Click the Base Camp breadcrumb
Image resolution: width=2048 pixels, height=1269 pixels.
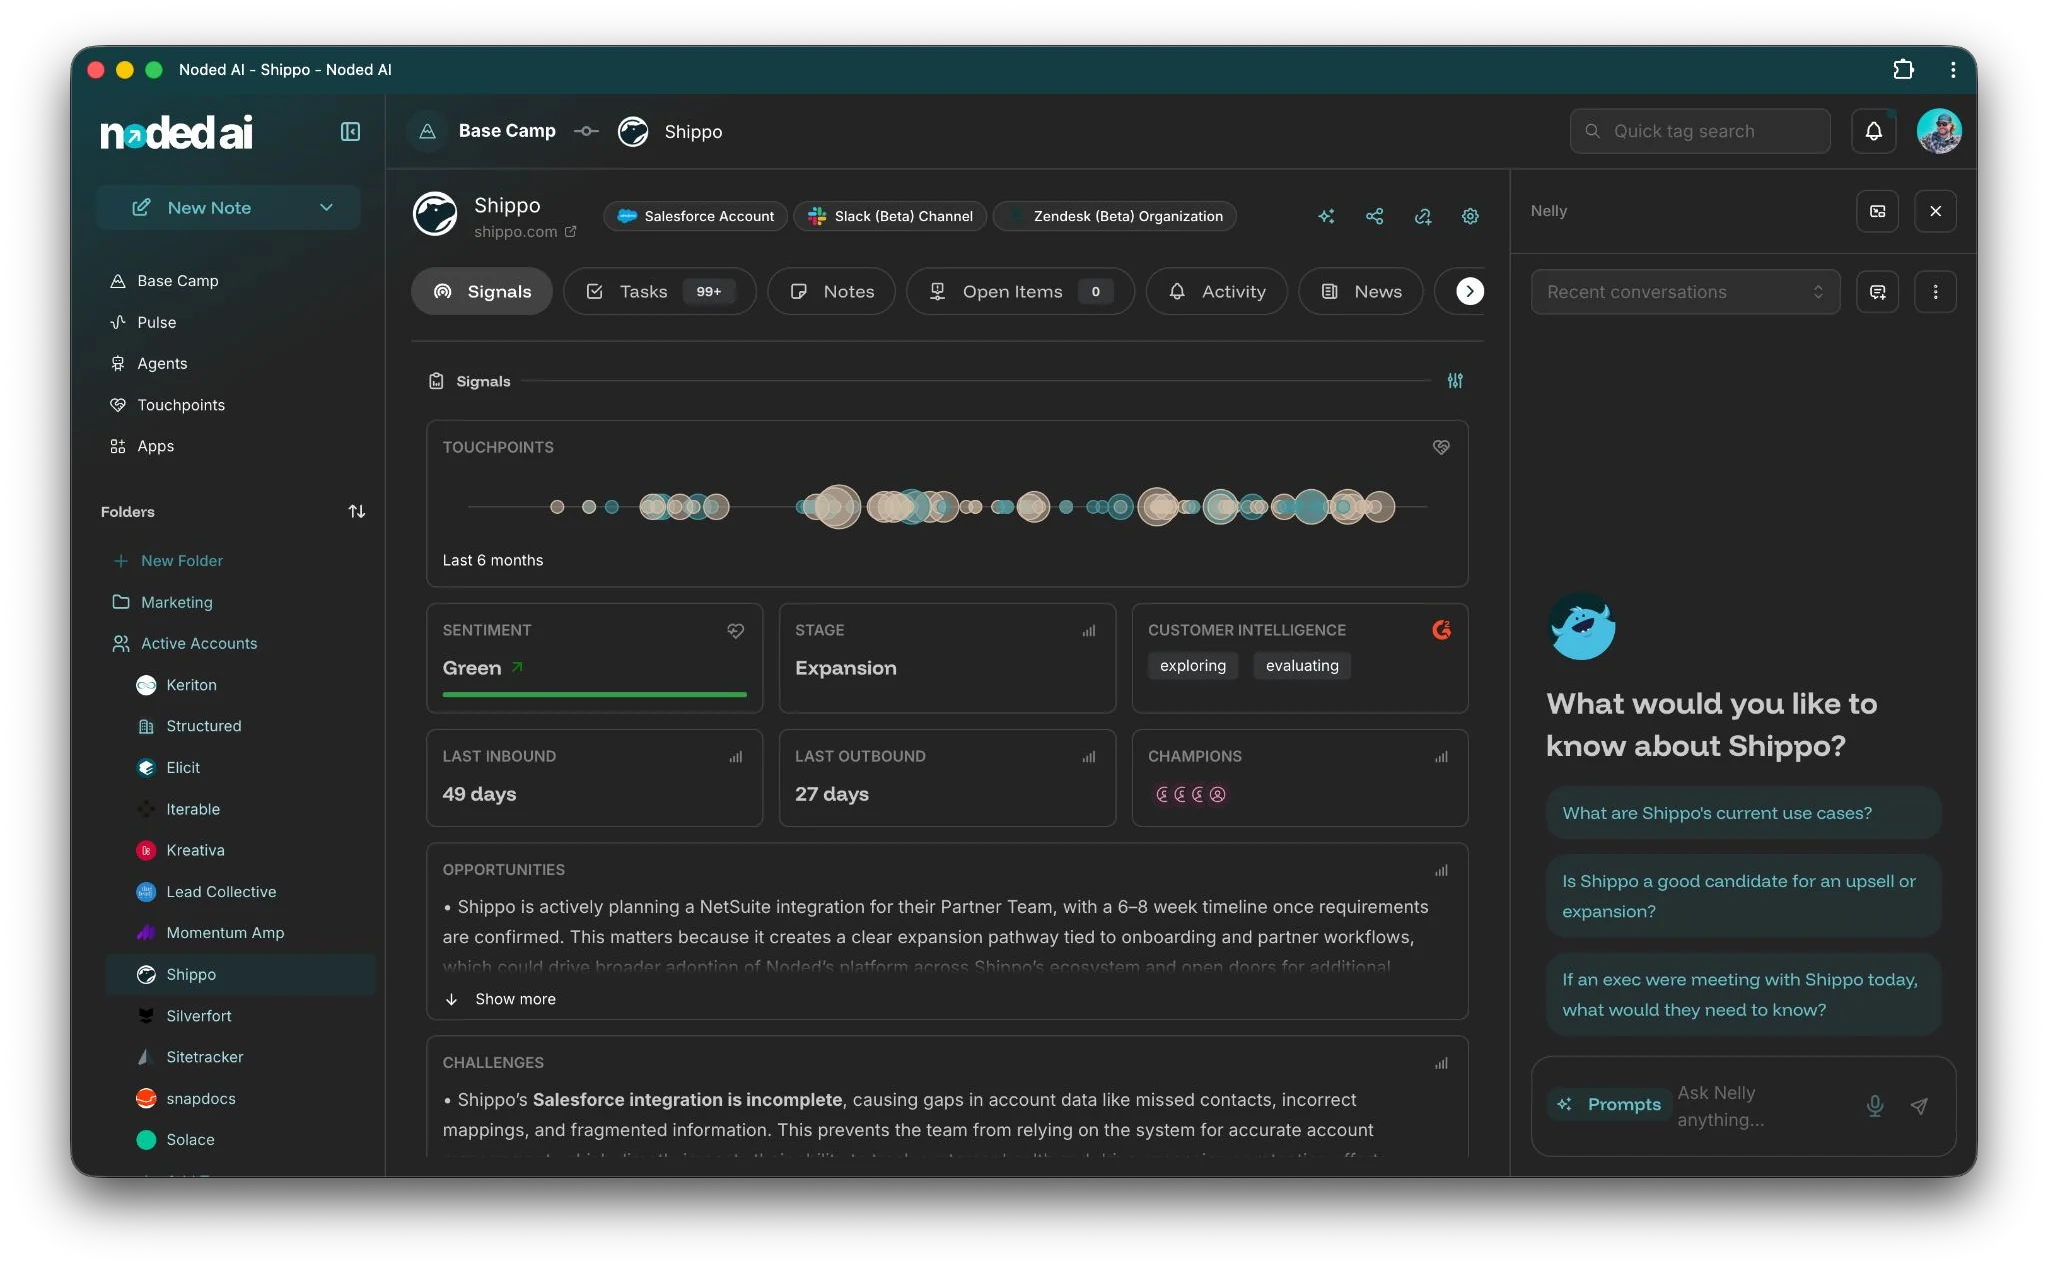pos(507,131)
